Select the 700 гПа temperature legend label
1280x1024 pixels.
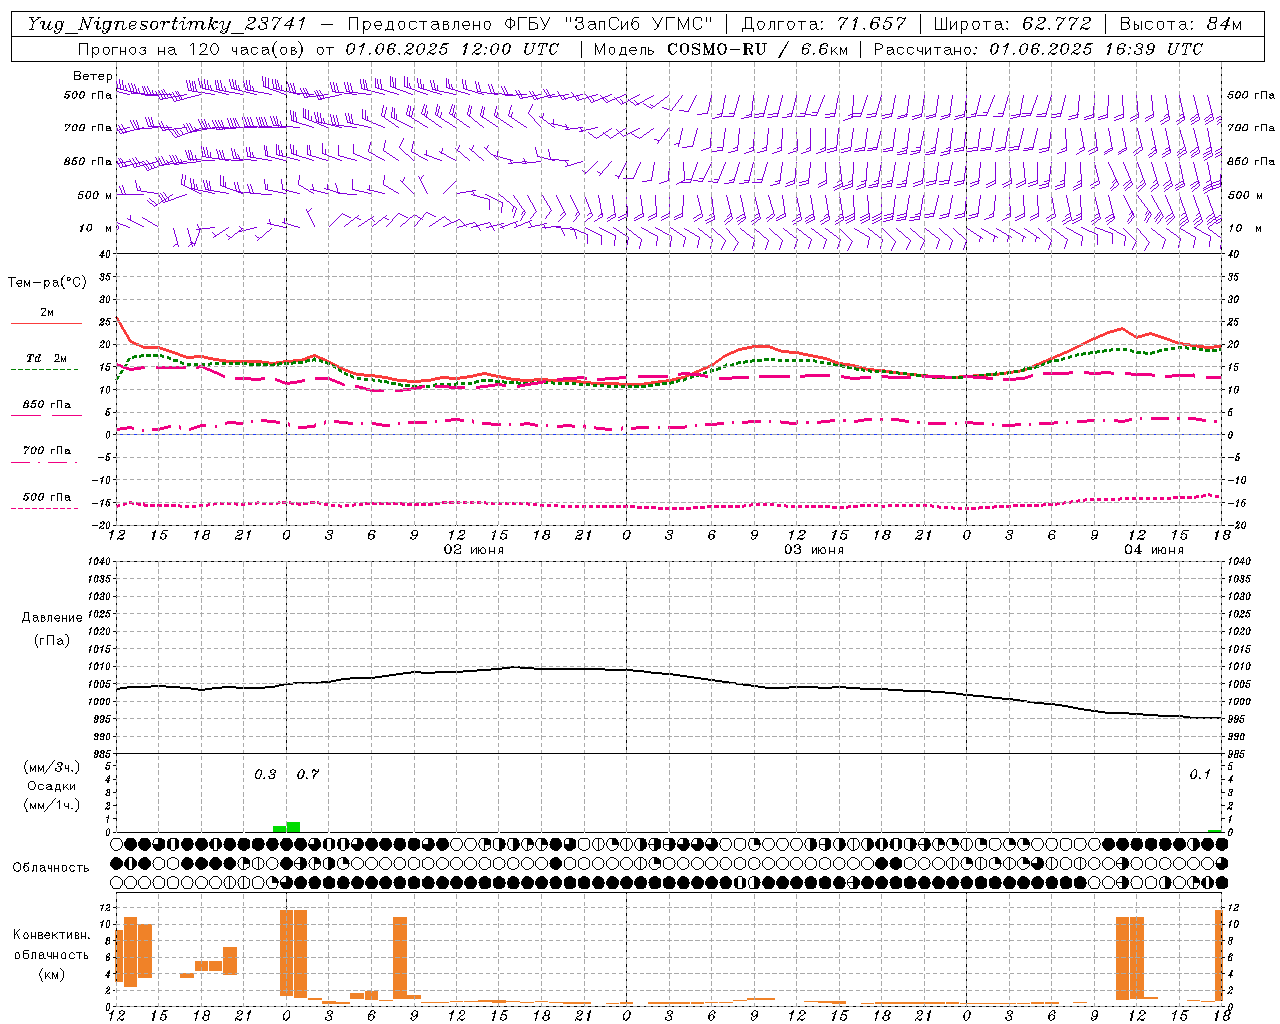[x=46, y=451]
